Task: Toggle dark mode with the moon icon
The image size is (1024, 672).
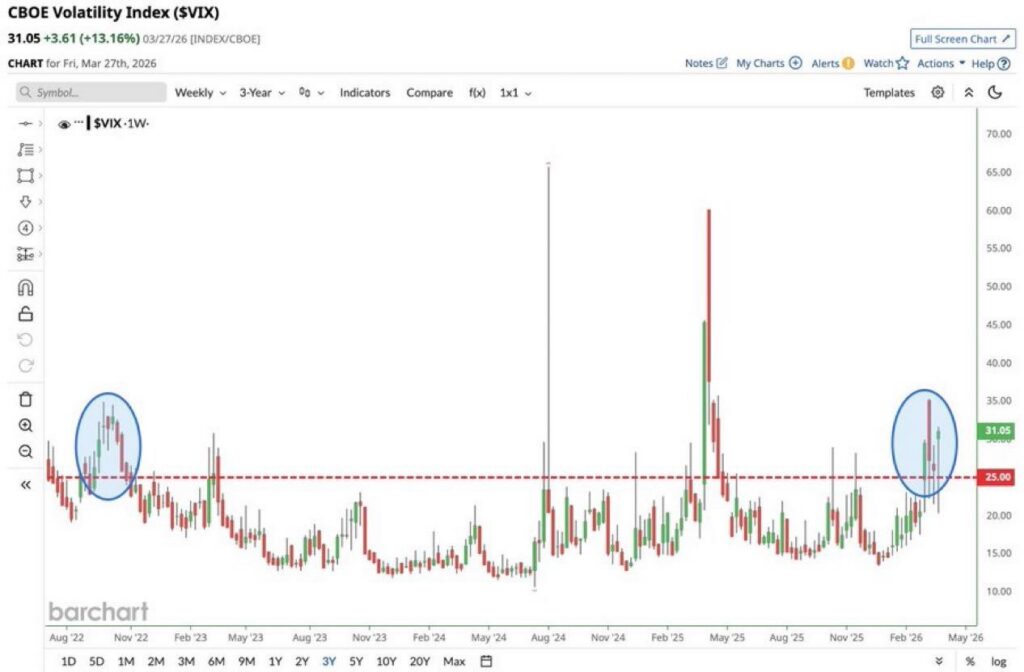Action: (995, 92)
